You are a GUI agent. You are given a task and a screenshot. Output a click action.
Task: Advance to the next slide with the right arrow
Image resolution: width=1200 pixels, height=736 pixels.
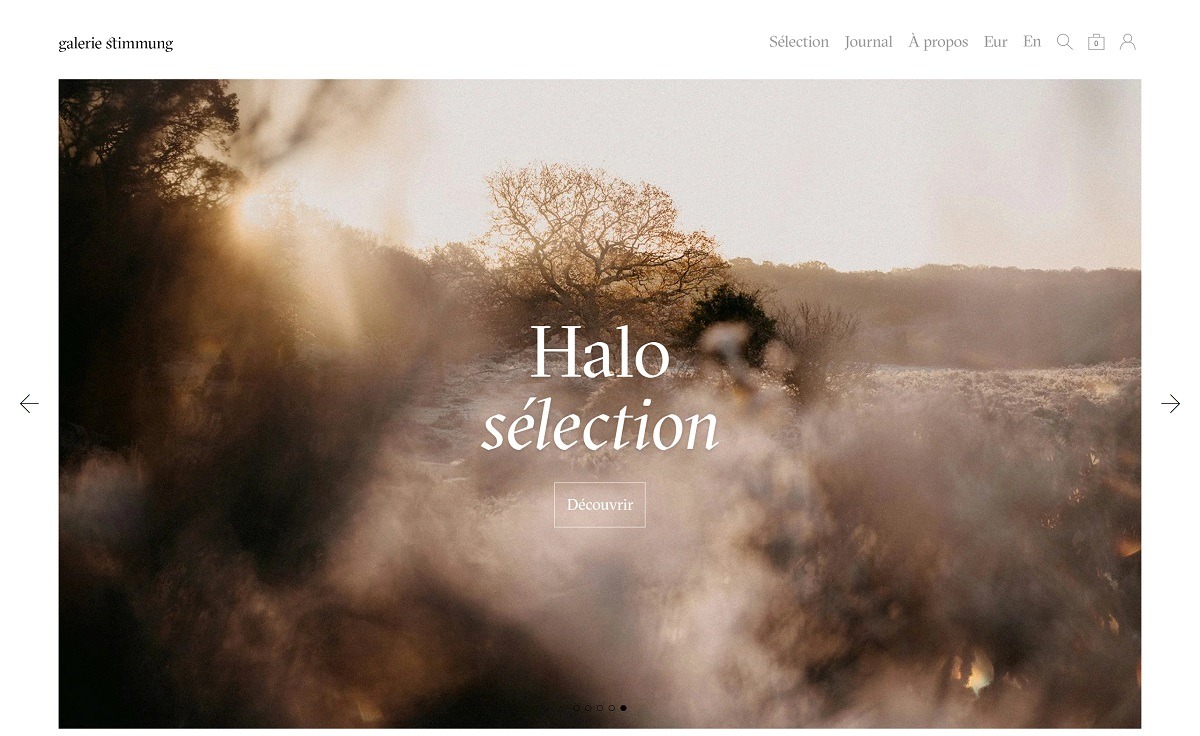tap(1171, 404)
